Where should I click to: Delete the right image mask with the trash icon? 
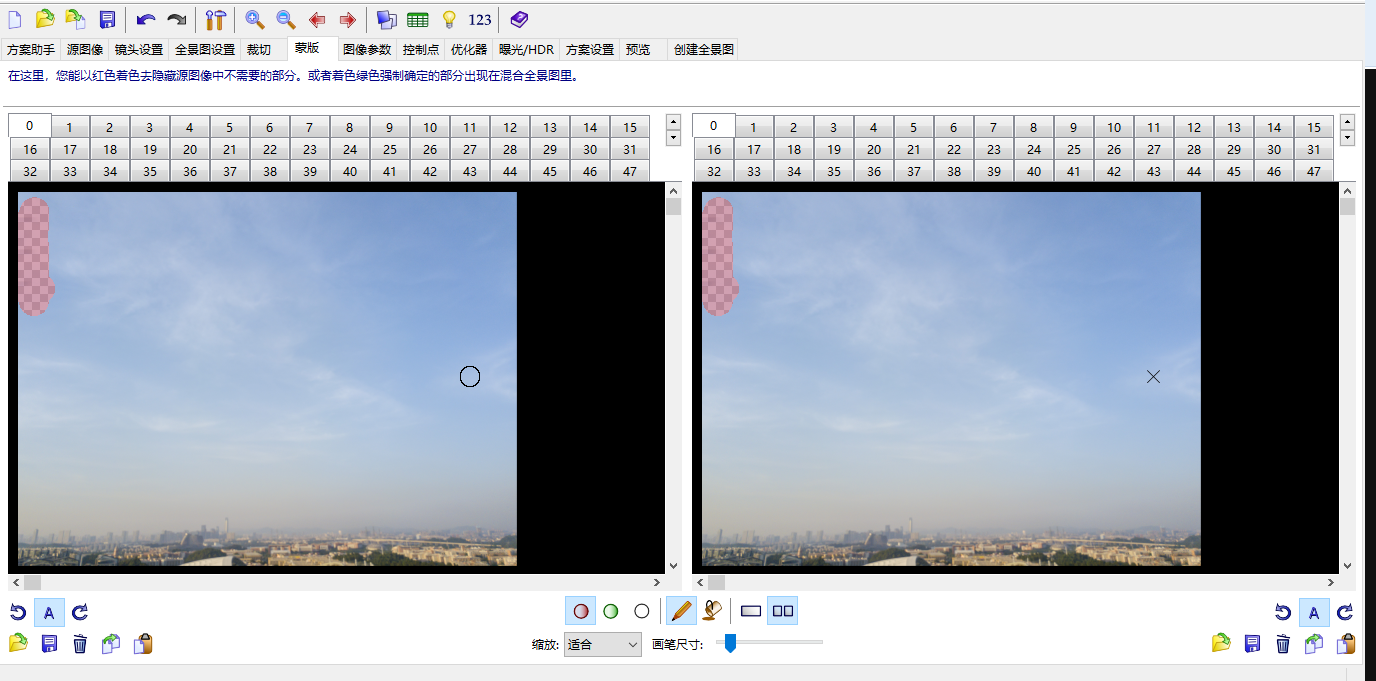1283,643
